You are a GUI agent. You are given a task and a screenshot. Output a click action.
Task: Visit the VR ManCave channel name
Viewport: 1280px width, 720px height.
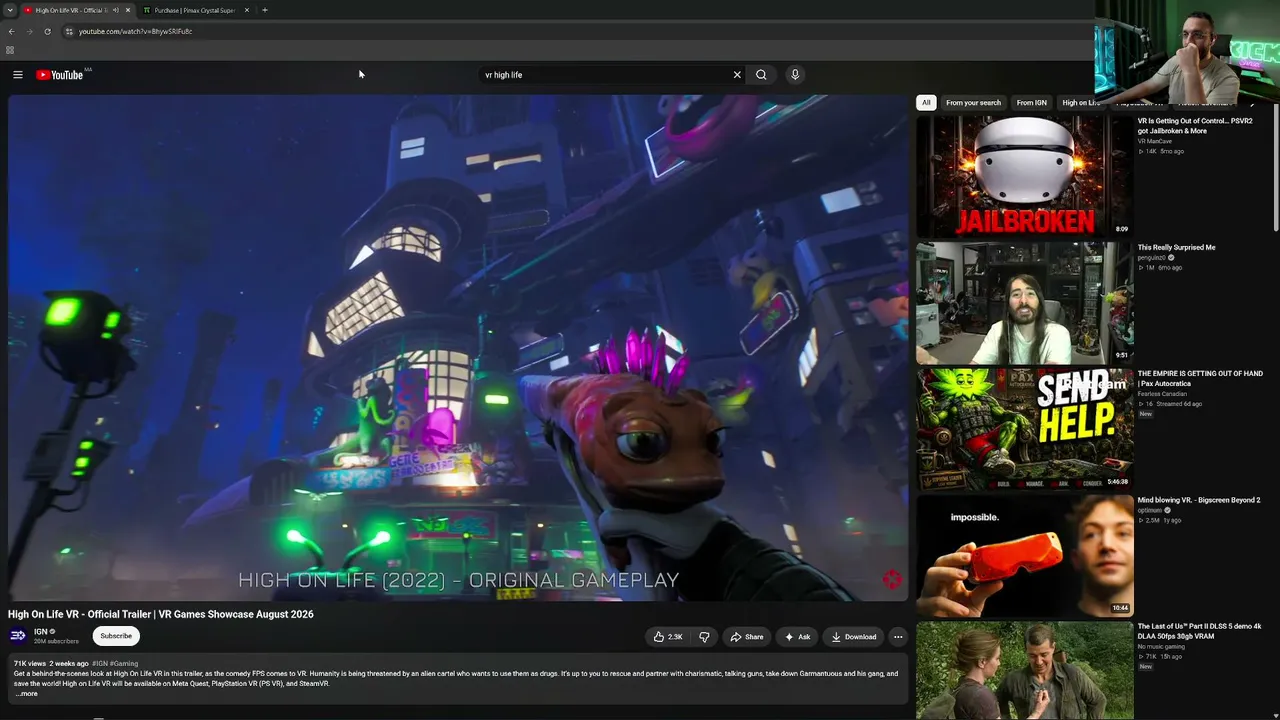point(1155,141)
